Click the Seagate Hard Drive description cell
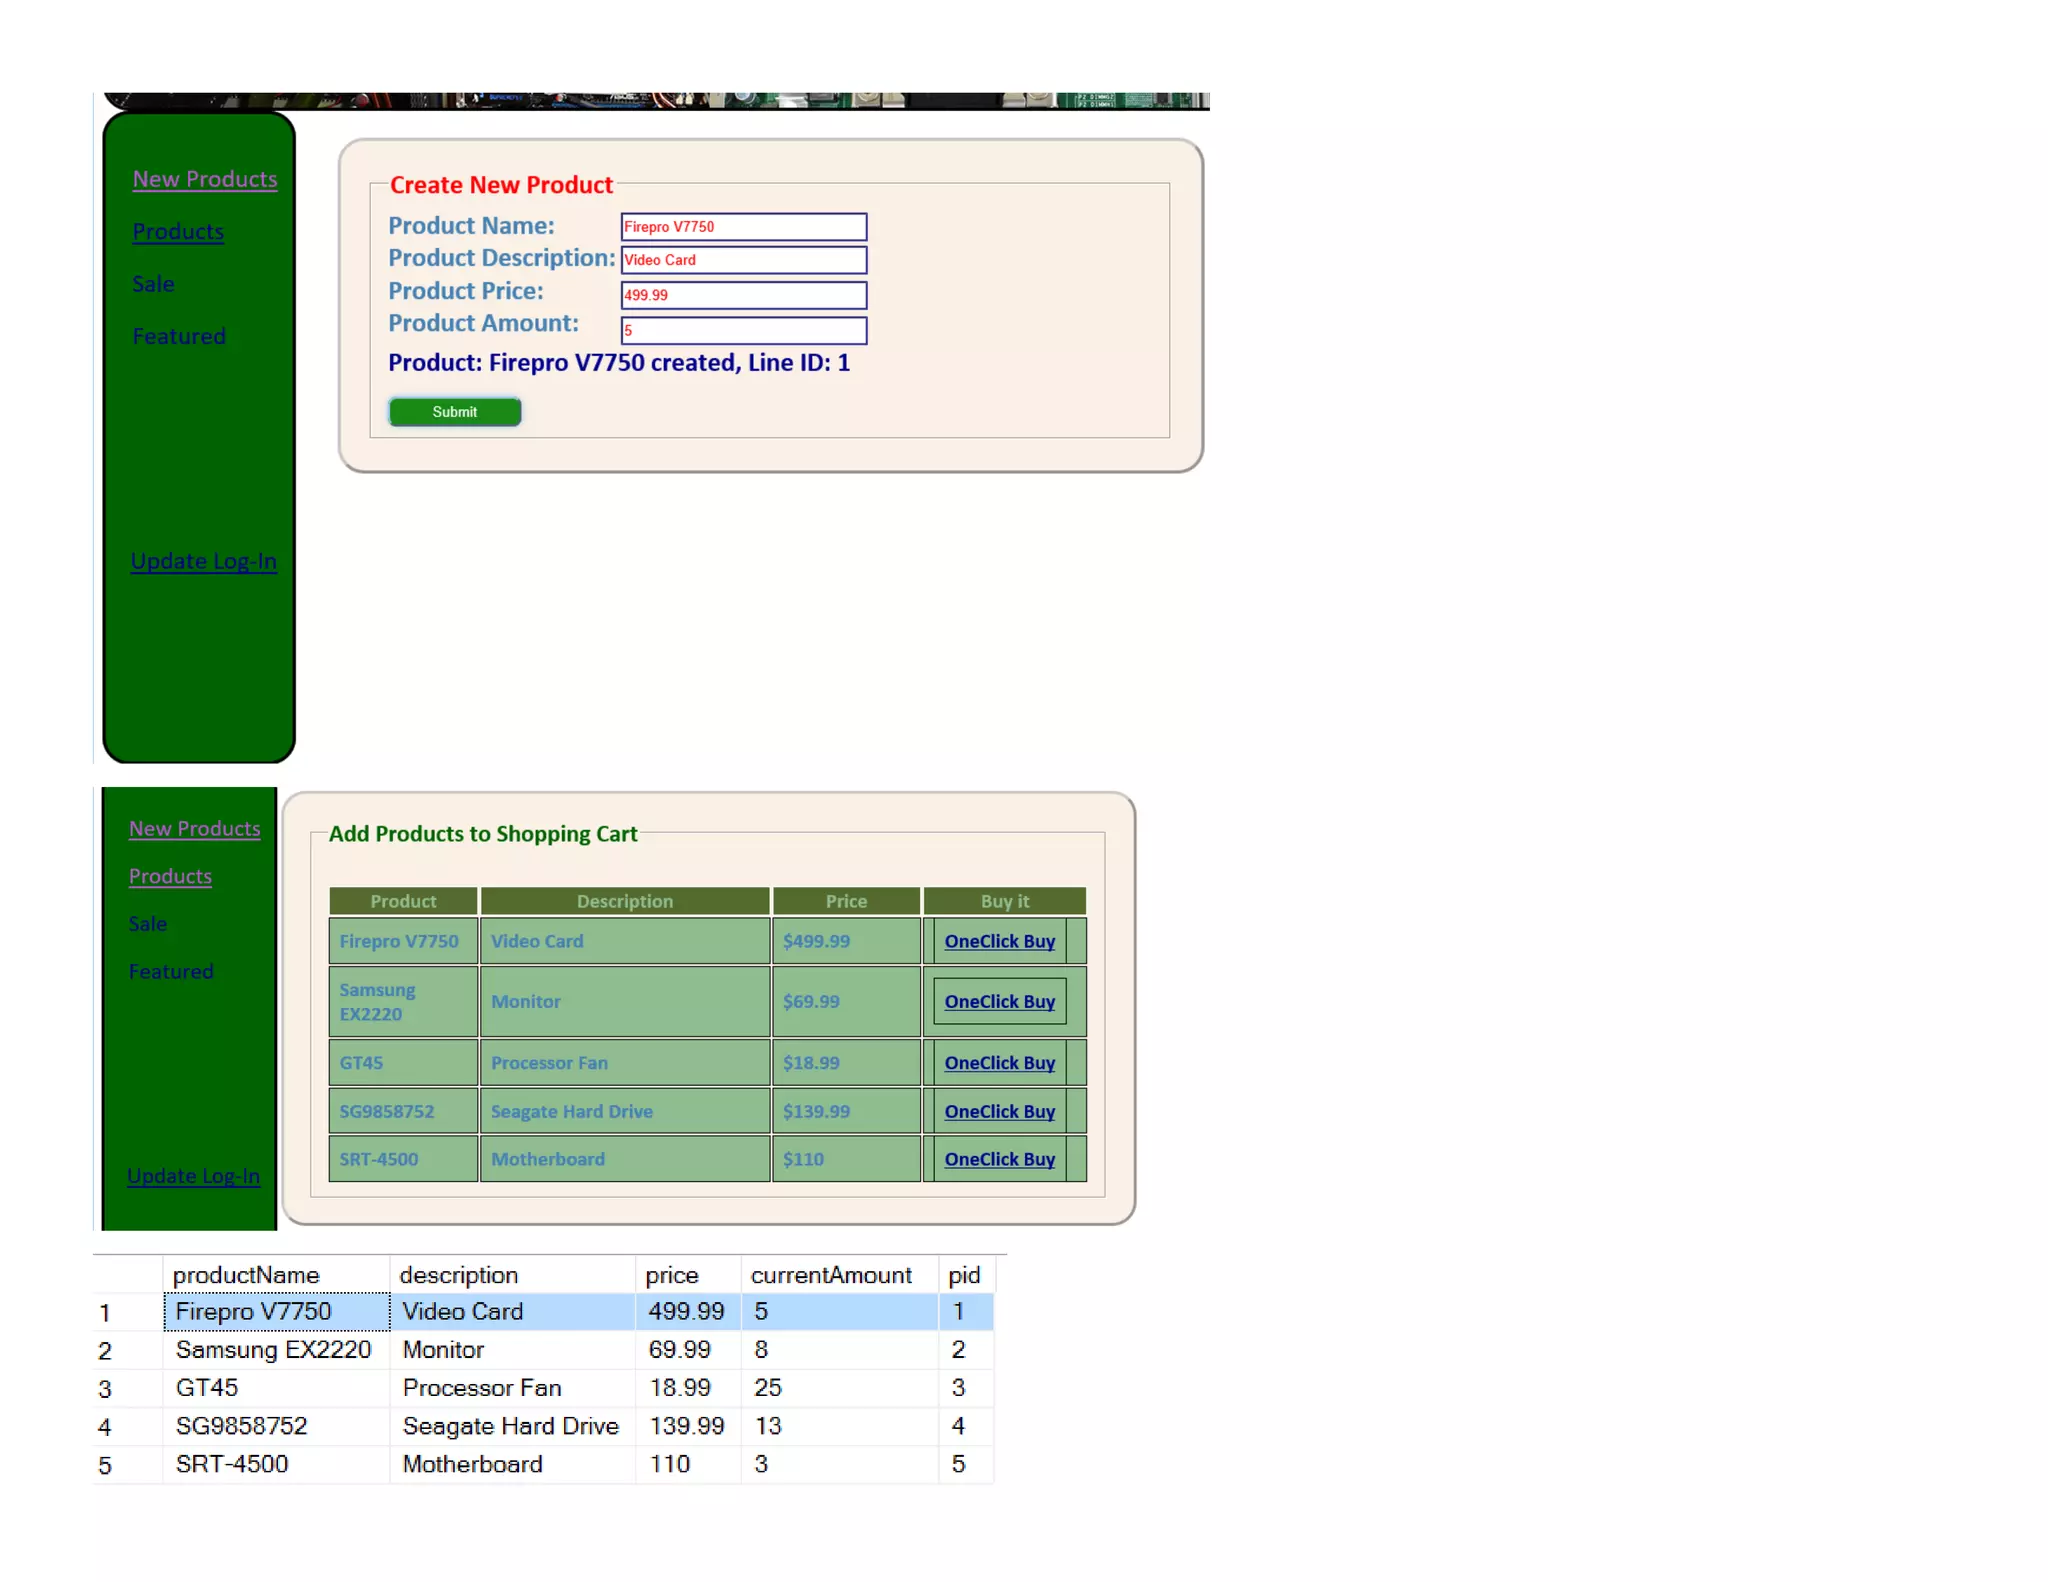The height and width of the screenshot is (1582, 2048). pyautogui.click(x=510, y=1426)
